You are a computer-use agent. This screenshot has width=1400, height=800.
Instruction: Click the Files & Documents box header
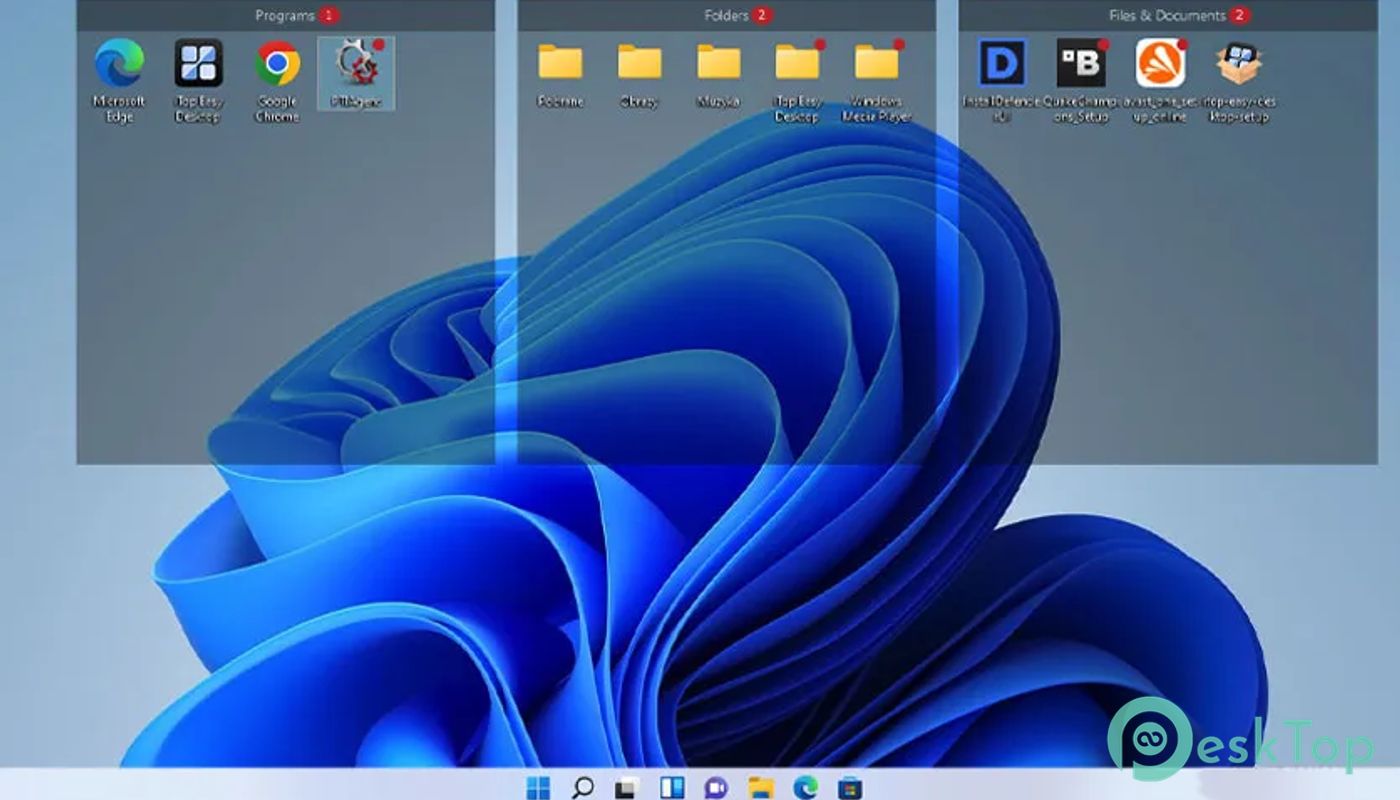coord(1167,15)
